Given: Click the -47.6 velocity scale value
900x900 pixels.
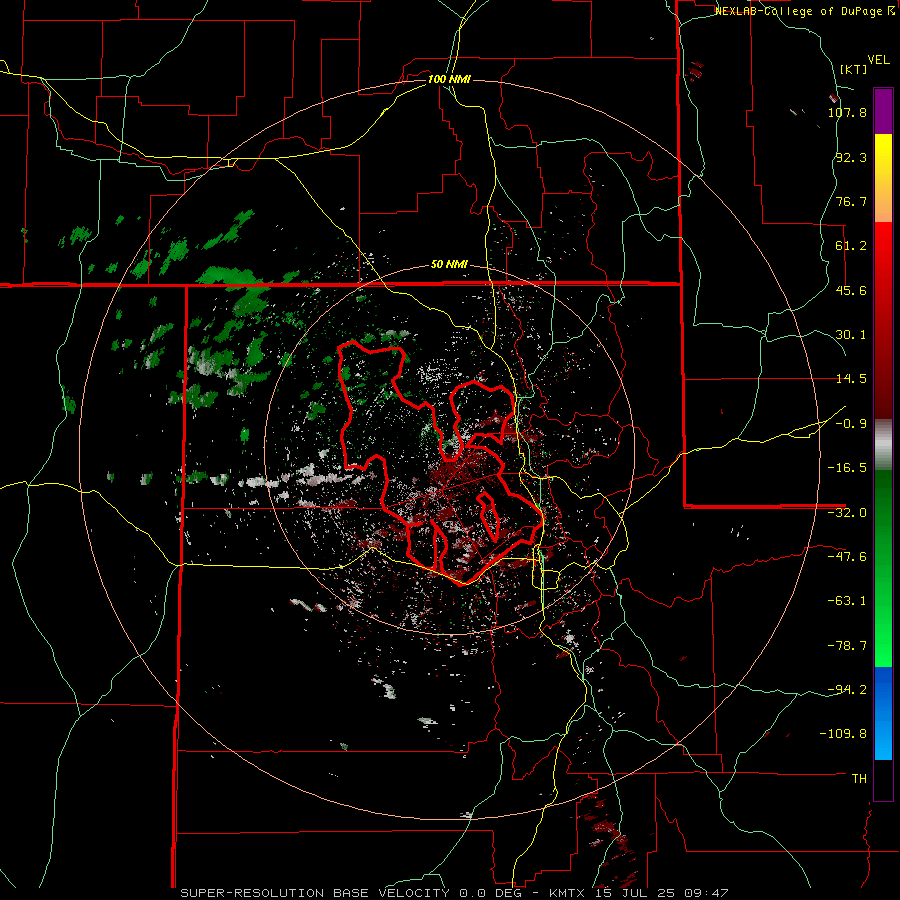Looking at the screenshot, I should click(847, 557).
